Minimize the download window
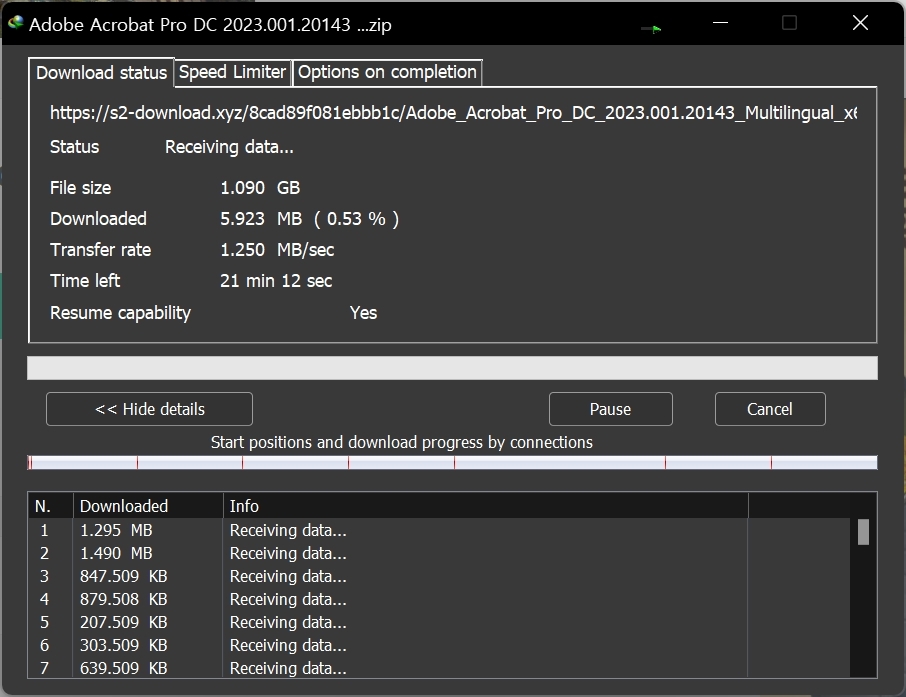This screenshot has height=697, width=906. point(720,23)
